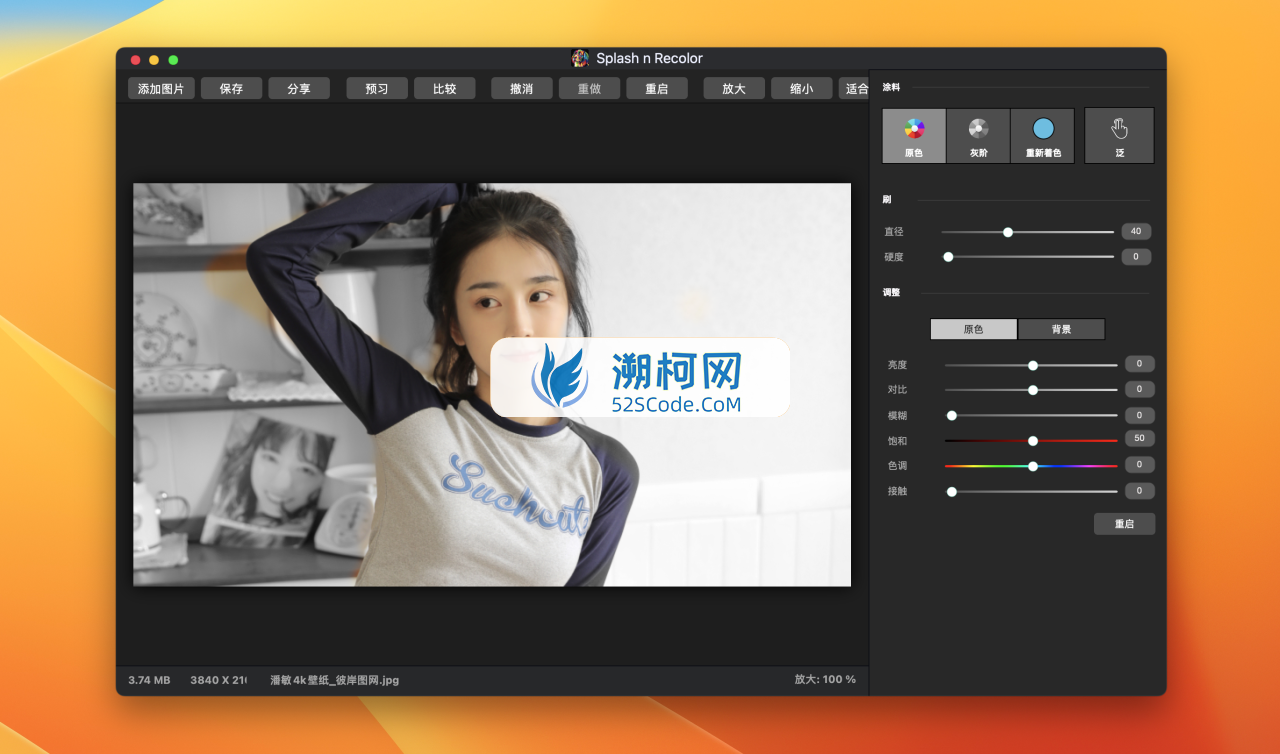Viewport: 1280px width, 754px height.
Task: Select the 泛 pan hand tool
Action: pyautogui.click(x=1119, y=136)
